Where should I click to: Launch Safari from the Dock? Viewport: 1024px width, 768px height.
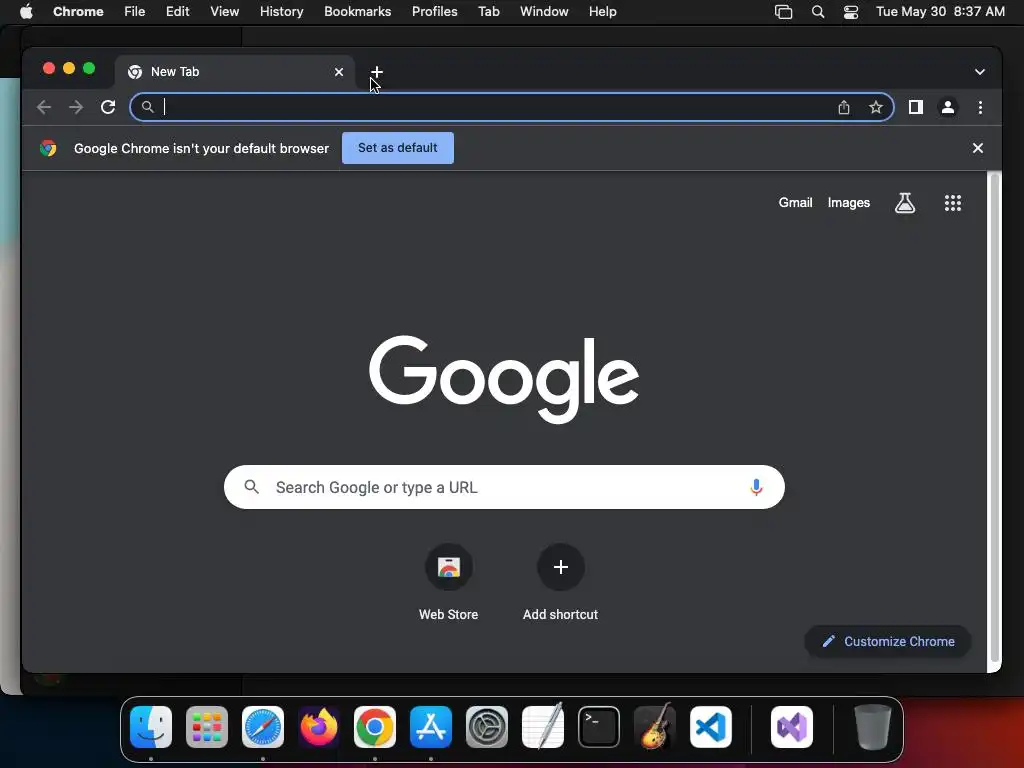click(263, 727)
